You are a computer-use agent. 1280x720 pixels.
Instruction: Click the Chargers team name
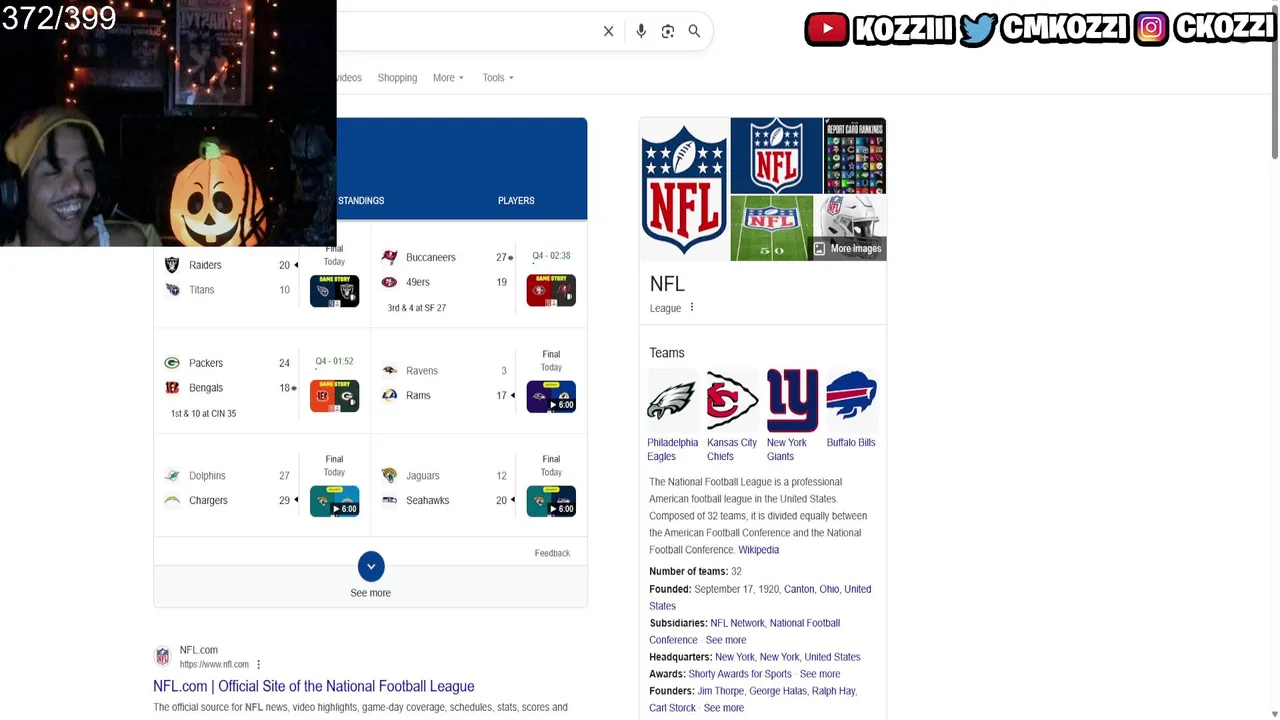coord(208,500)
